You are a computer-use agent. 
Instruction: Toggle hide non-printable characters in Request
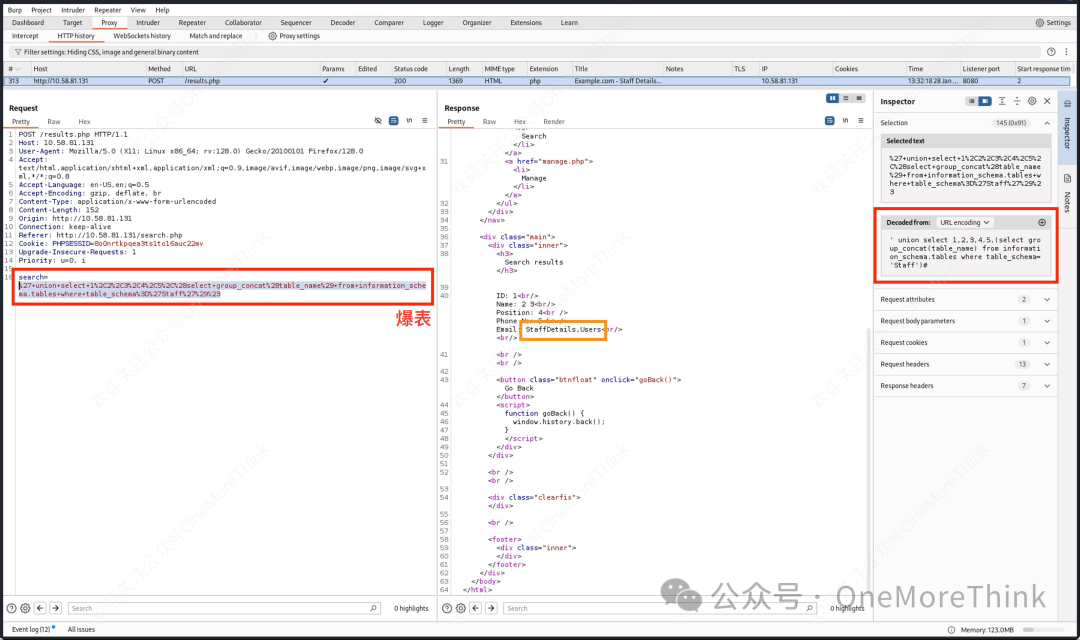[x=378, y=121]
